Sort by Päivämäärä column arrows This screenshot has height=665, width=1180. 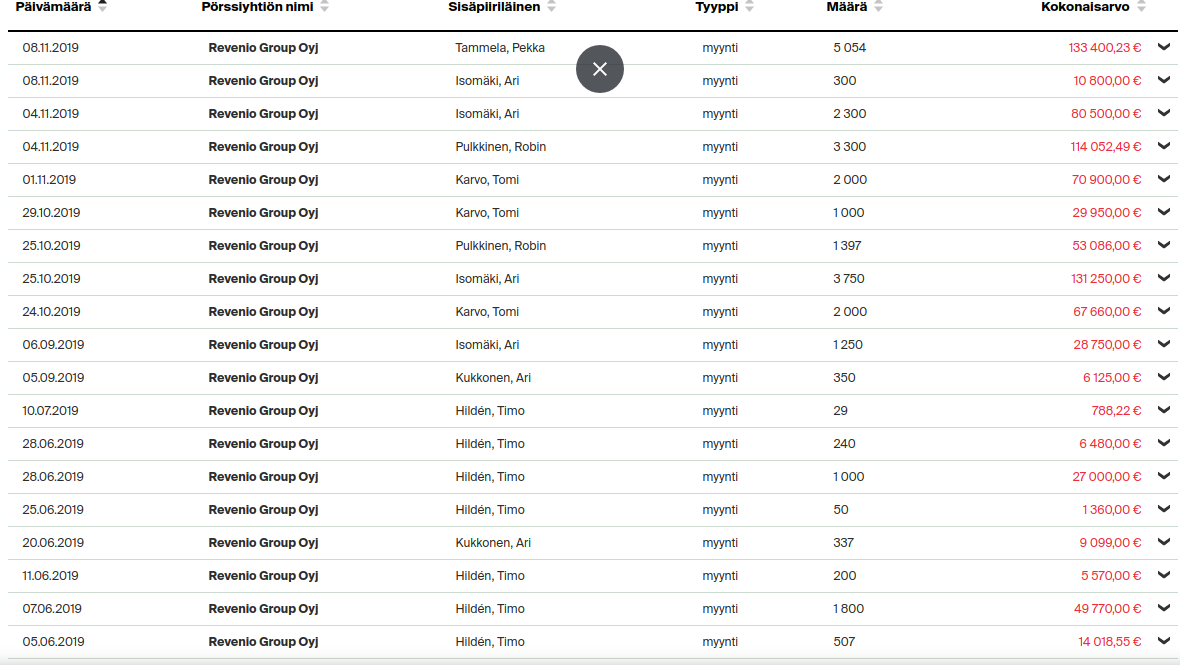point(103,6)
